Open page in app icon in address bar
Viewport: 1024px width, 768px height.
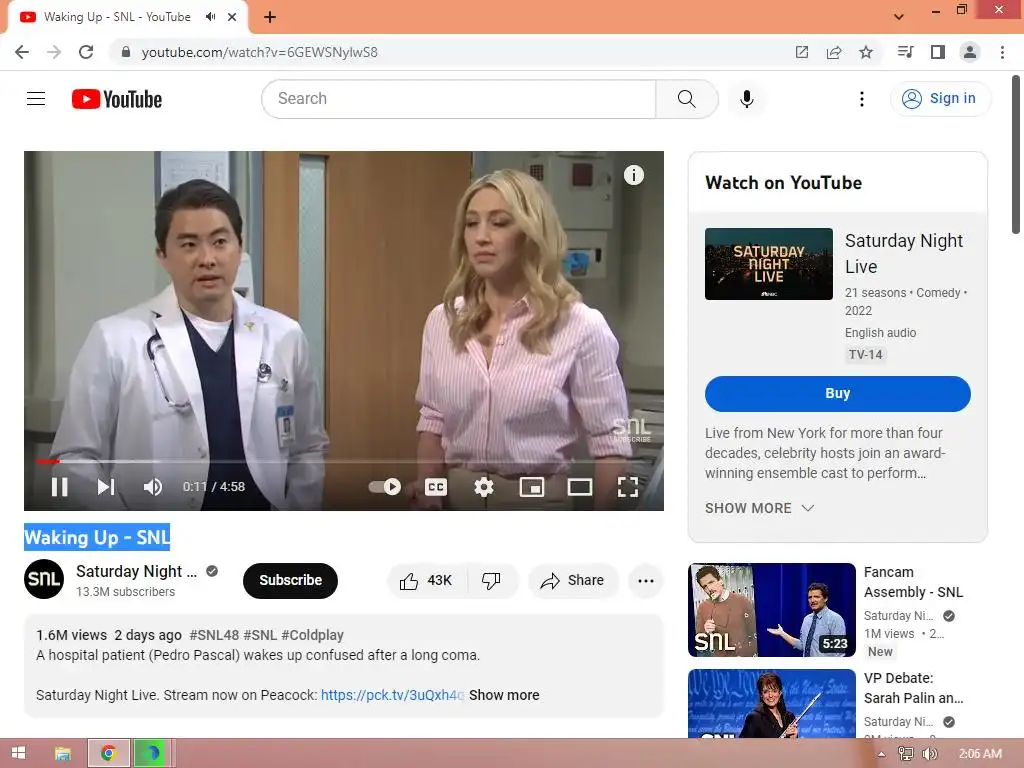[x=802, y=52]
